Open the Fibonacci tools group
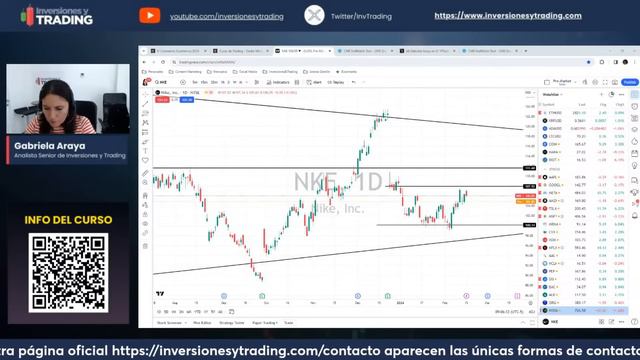This screenshot has width=640, height=360. click(145, 113)
